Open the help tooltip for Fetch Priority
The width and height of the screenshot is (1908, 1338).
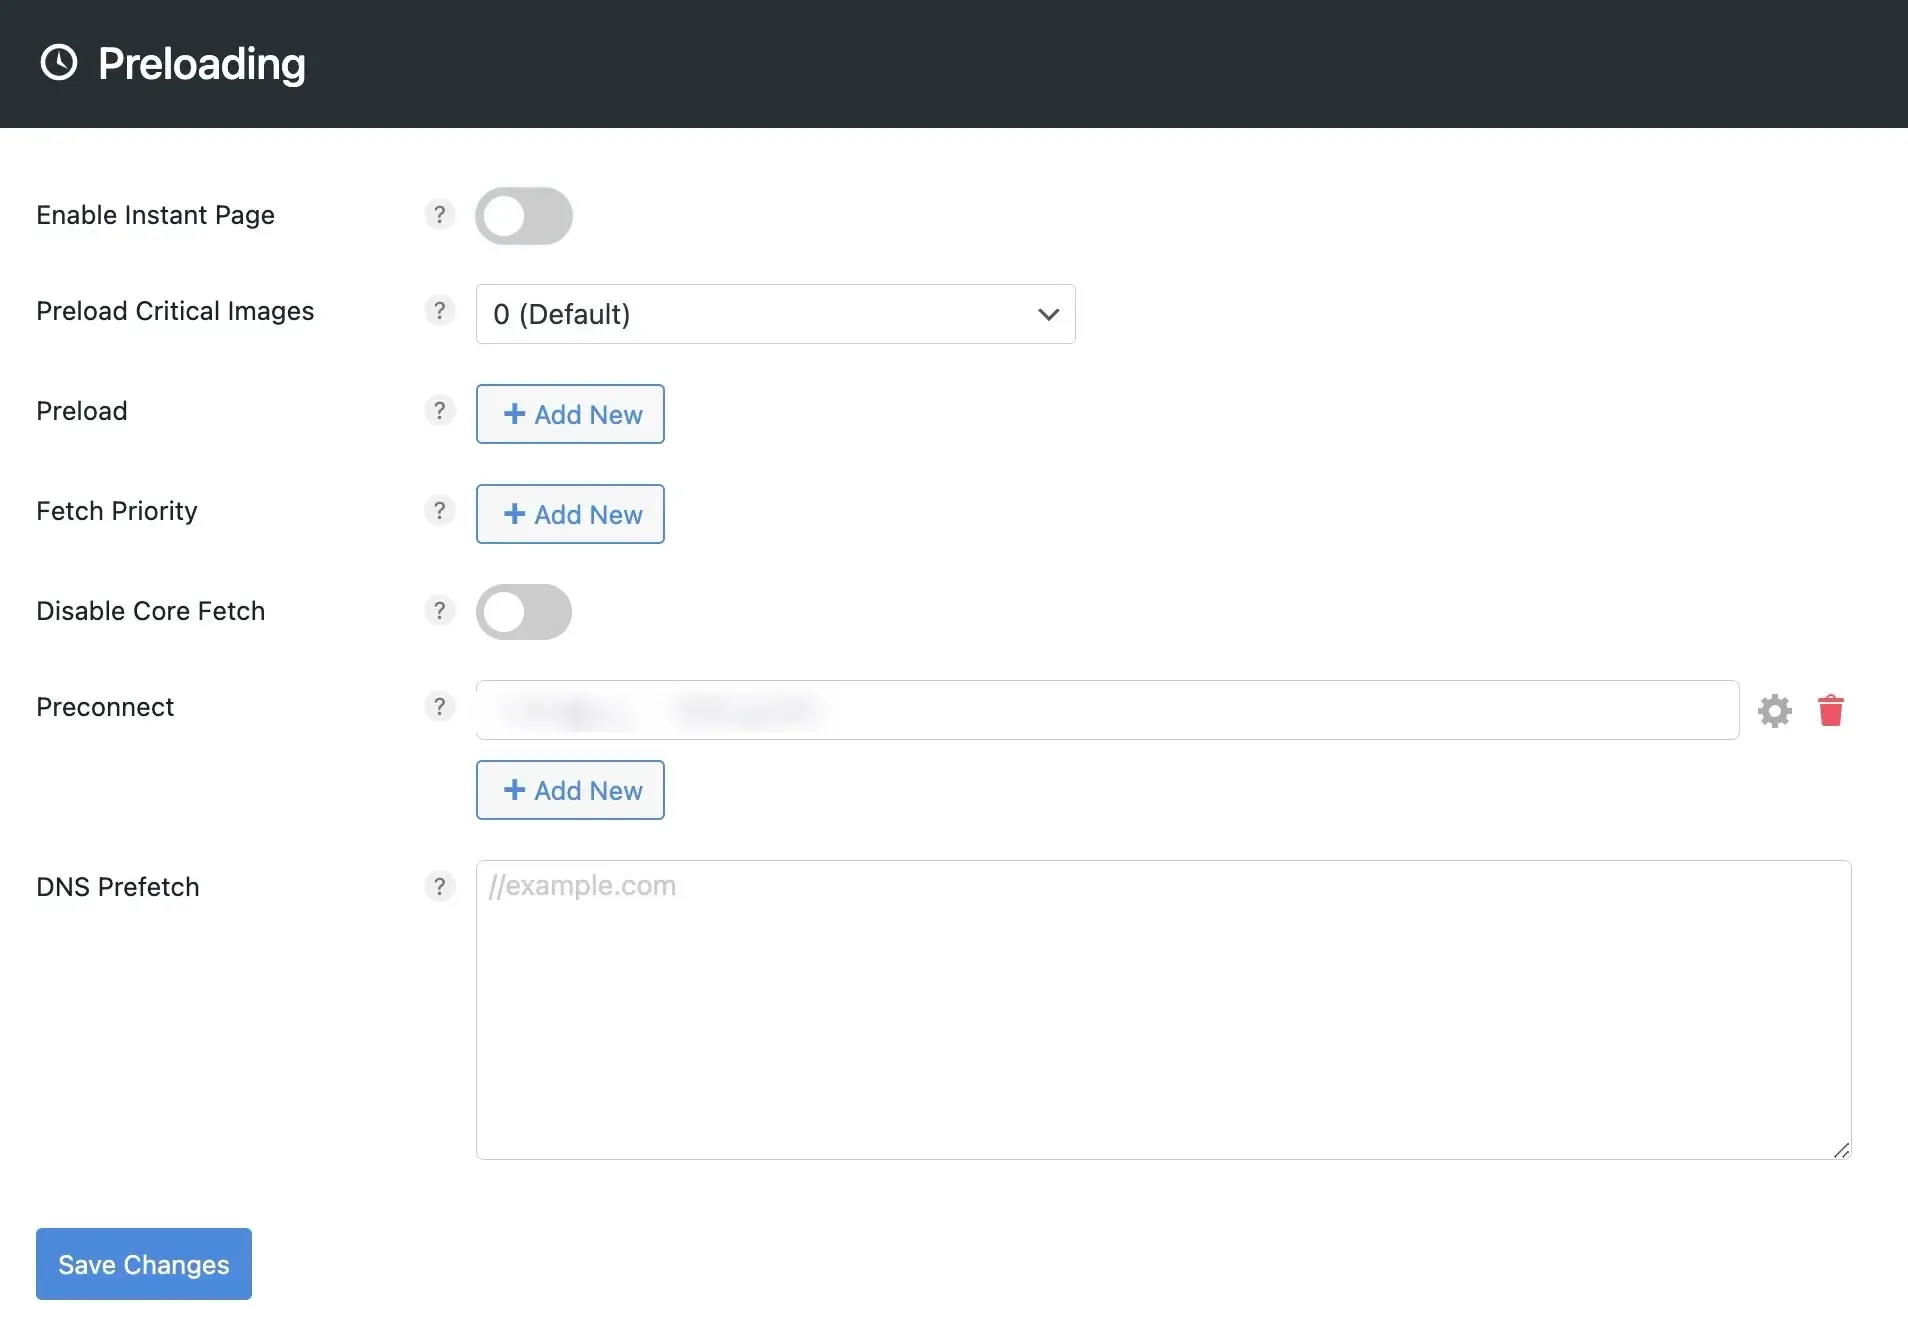click(x=439, y=510)
